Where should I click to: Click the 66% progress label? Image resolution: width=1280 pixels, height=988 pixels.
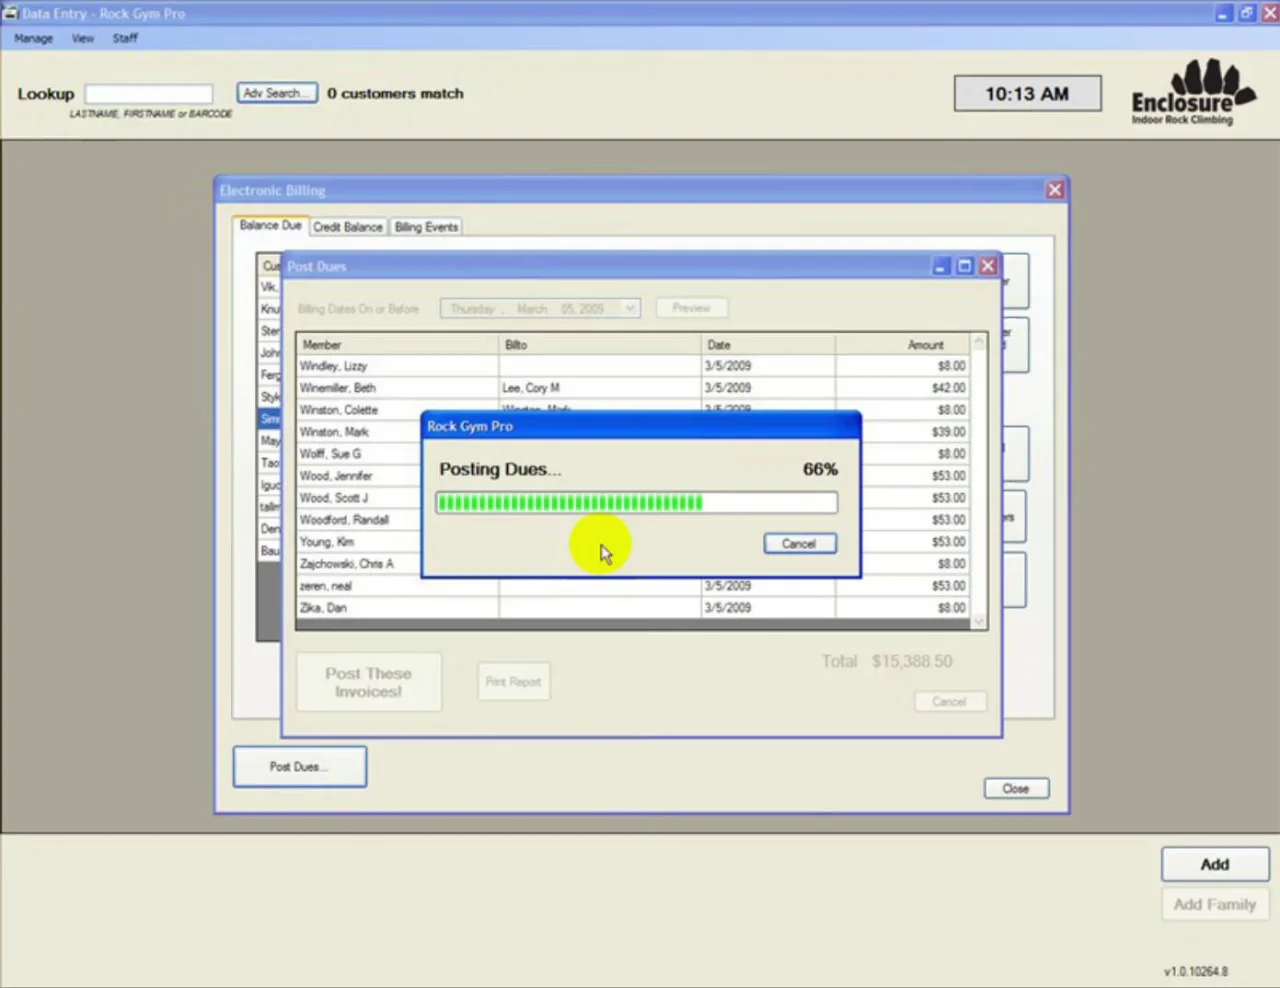pos(820,469)
